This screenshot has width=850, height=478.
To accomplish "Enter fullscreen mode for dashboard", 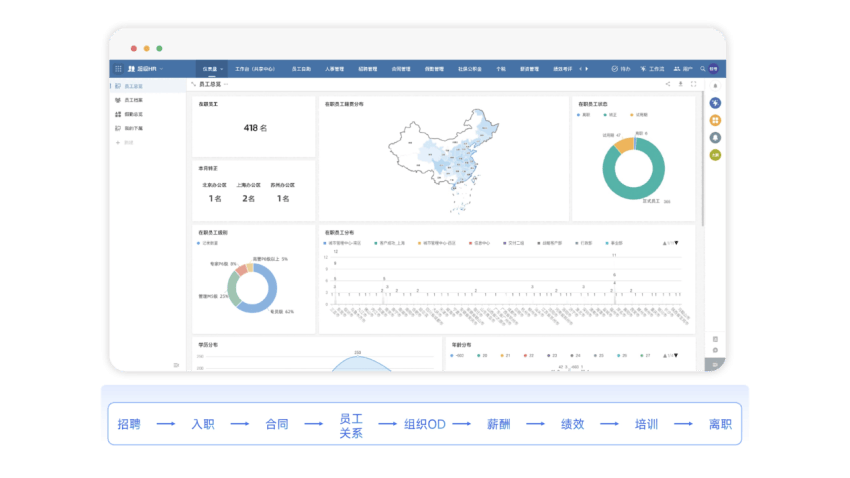I will pyautogui.click(x=693, y=84).
